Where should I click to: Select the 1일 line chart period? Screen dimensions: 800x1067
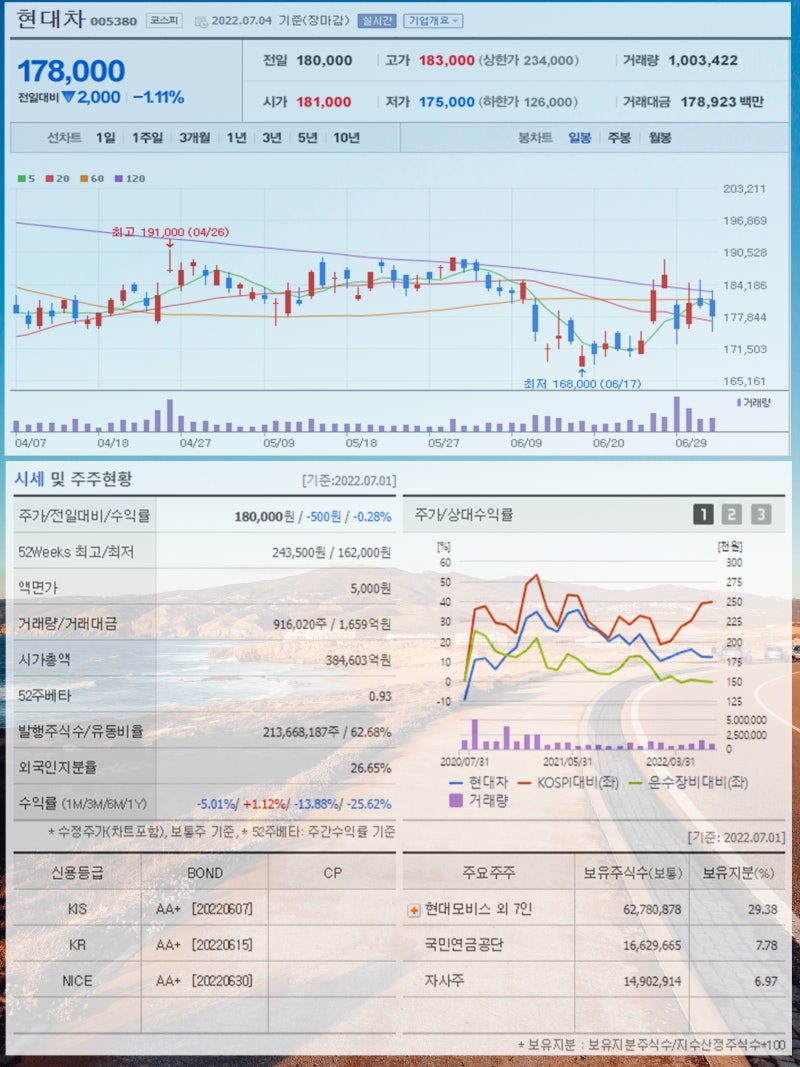(105, 137)
